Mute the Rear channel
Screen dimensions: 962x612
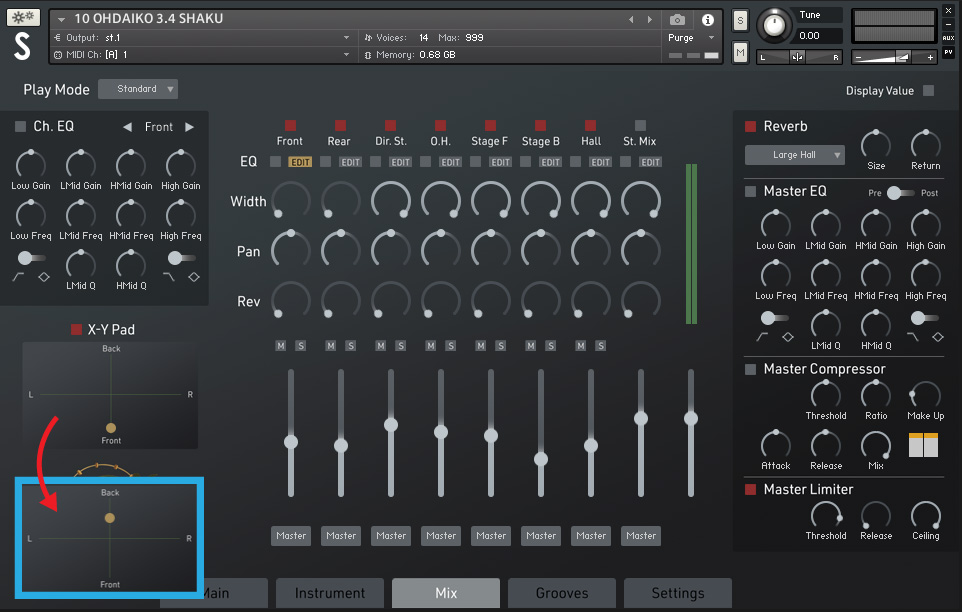[331, 346]
